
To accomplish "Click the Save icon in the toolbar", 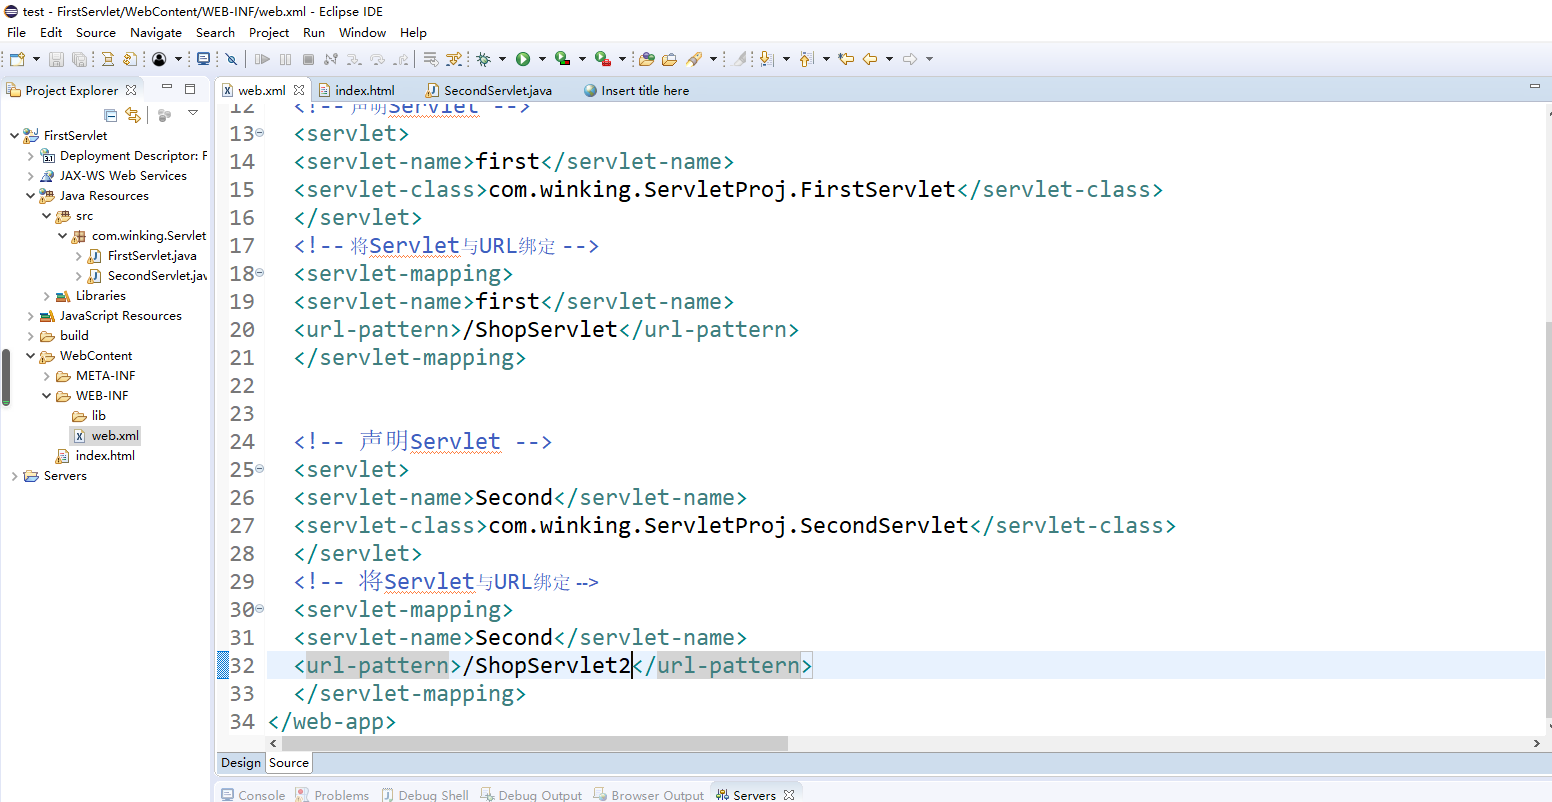I will [x=56, y=59].
